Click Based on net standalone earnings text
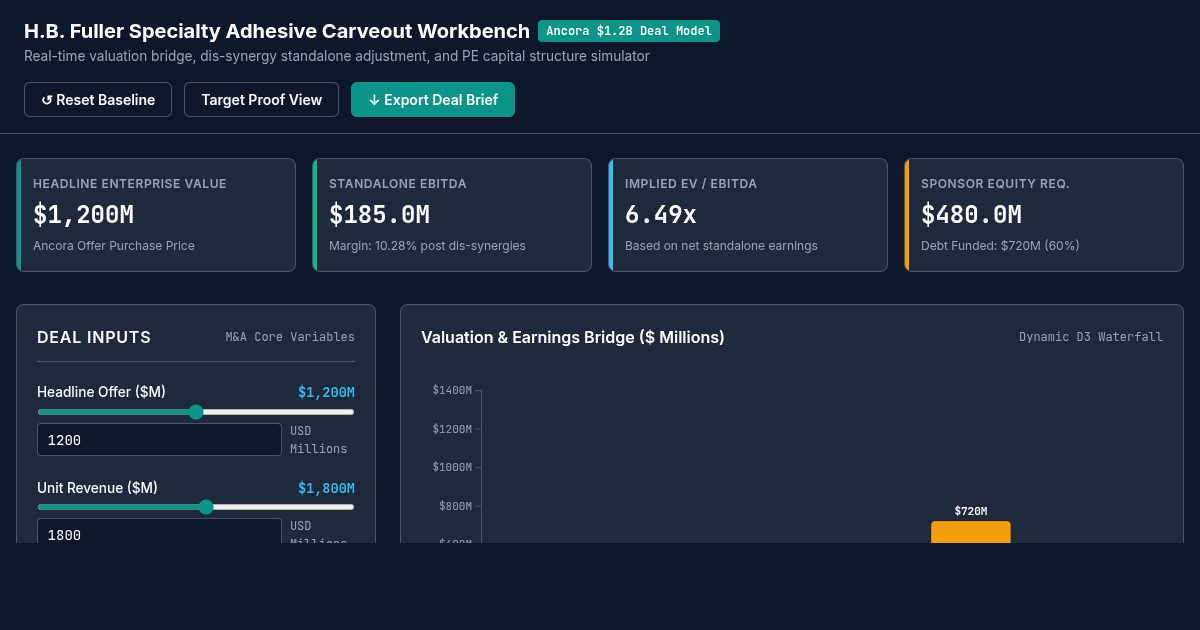The height and width of the screenshot is (630, 1200). (x=721, y=246)
